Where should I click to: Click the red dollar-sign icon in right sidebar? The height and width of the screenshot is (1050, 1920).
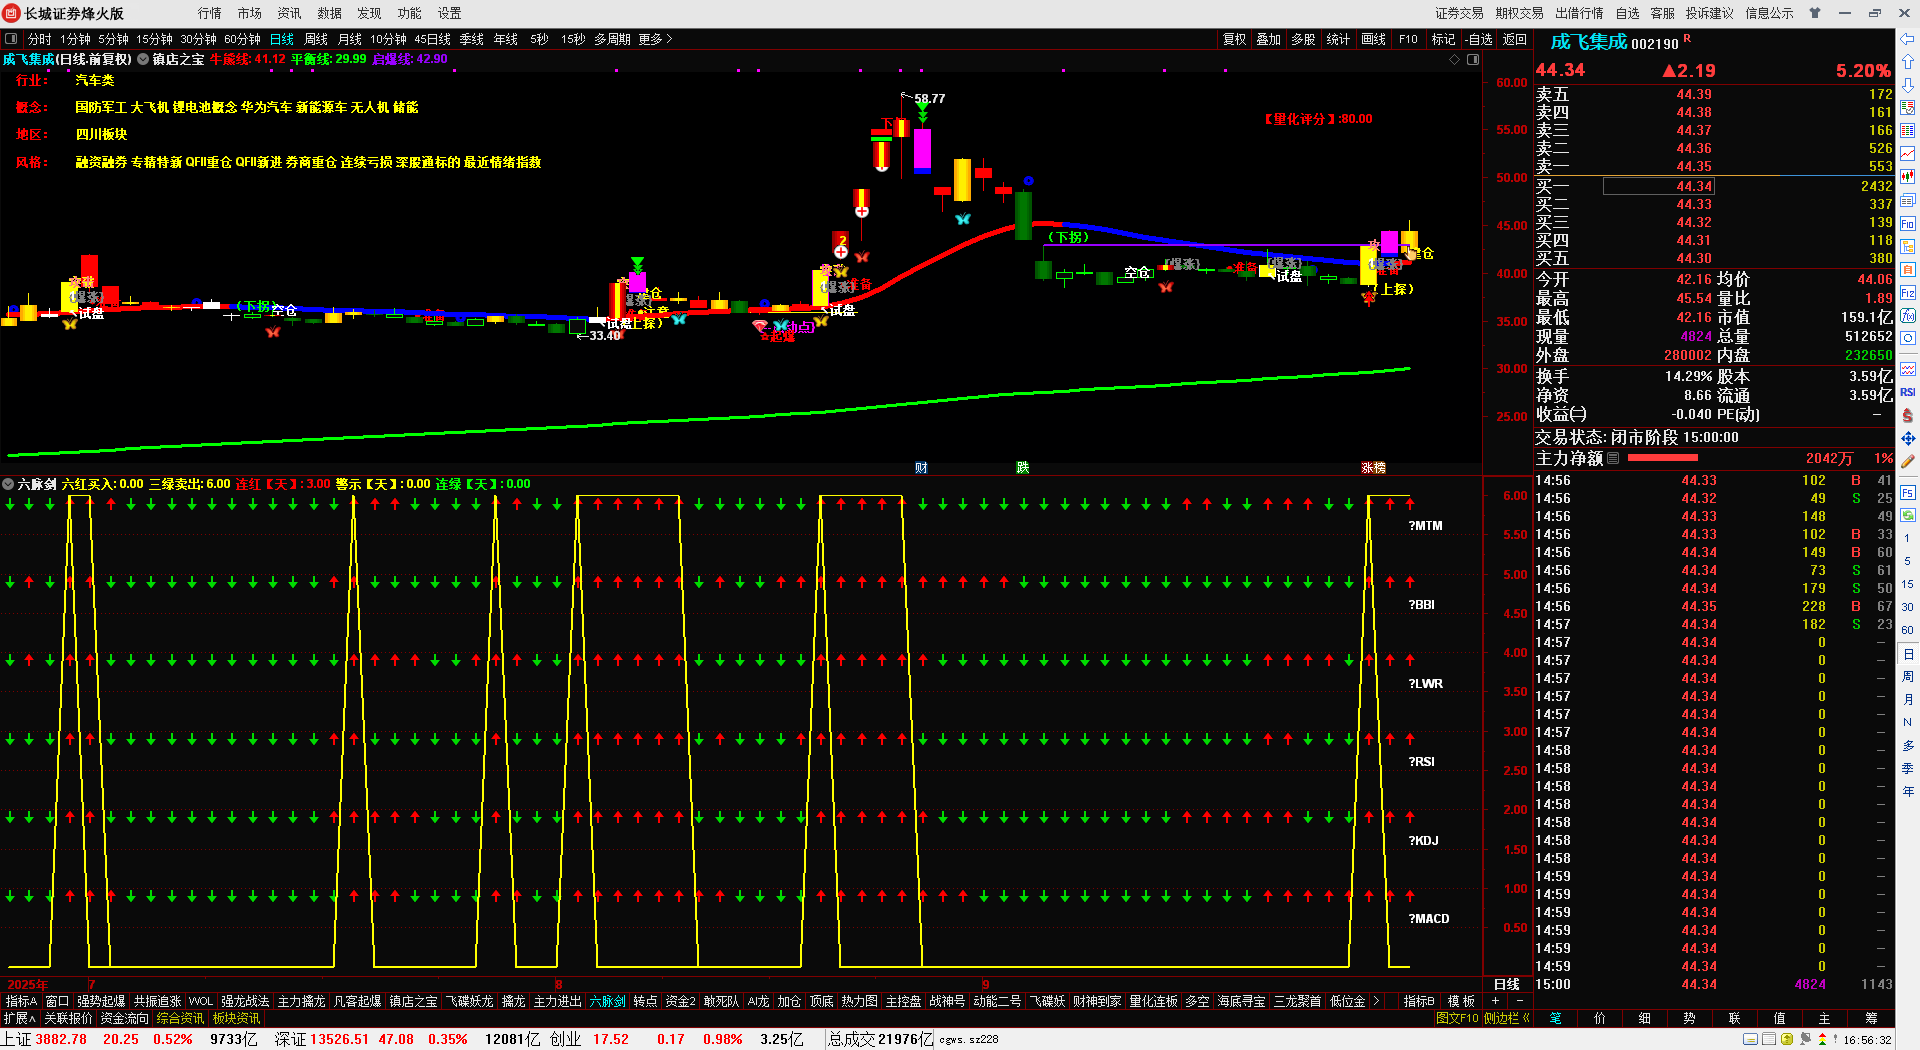[1908, 415]
